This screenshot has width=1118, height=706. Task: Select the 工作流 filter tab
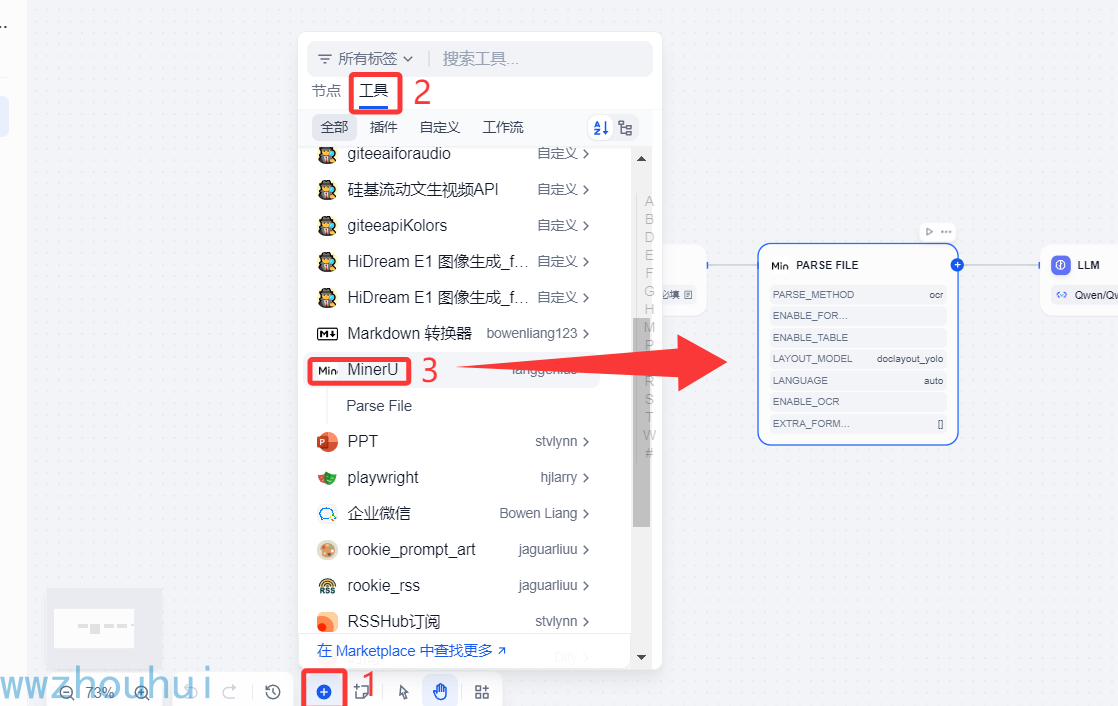(x=503, y=128)
